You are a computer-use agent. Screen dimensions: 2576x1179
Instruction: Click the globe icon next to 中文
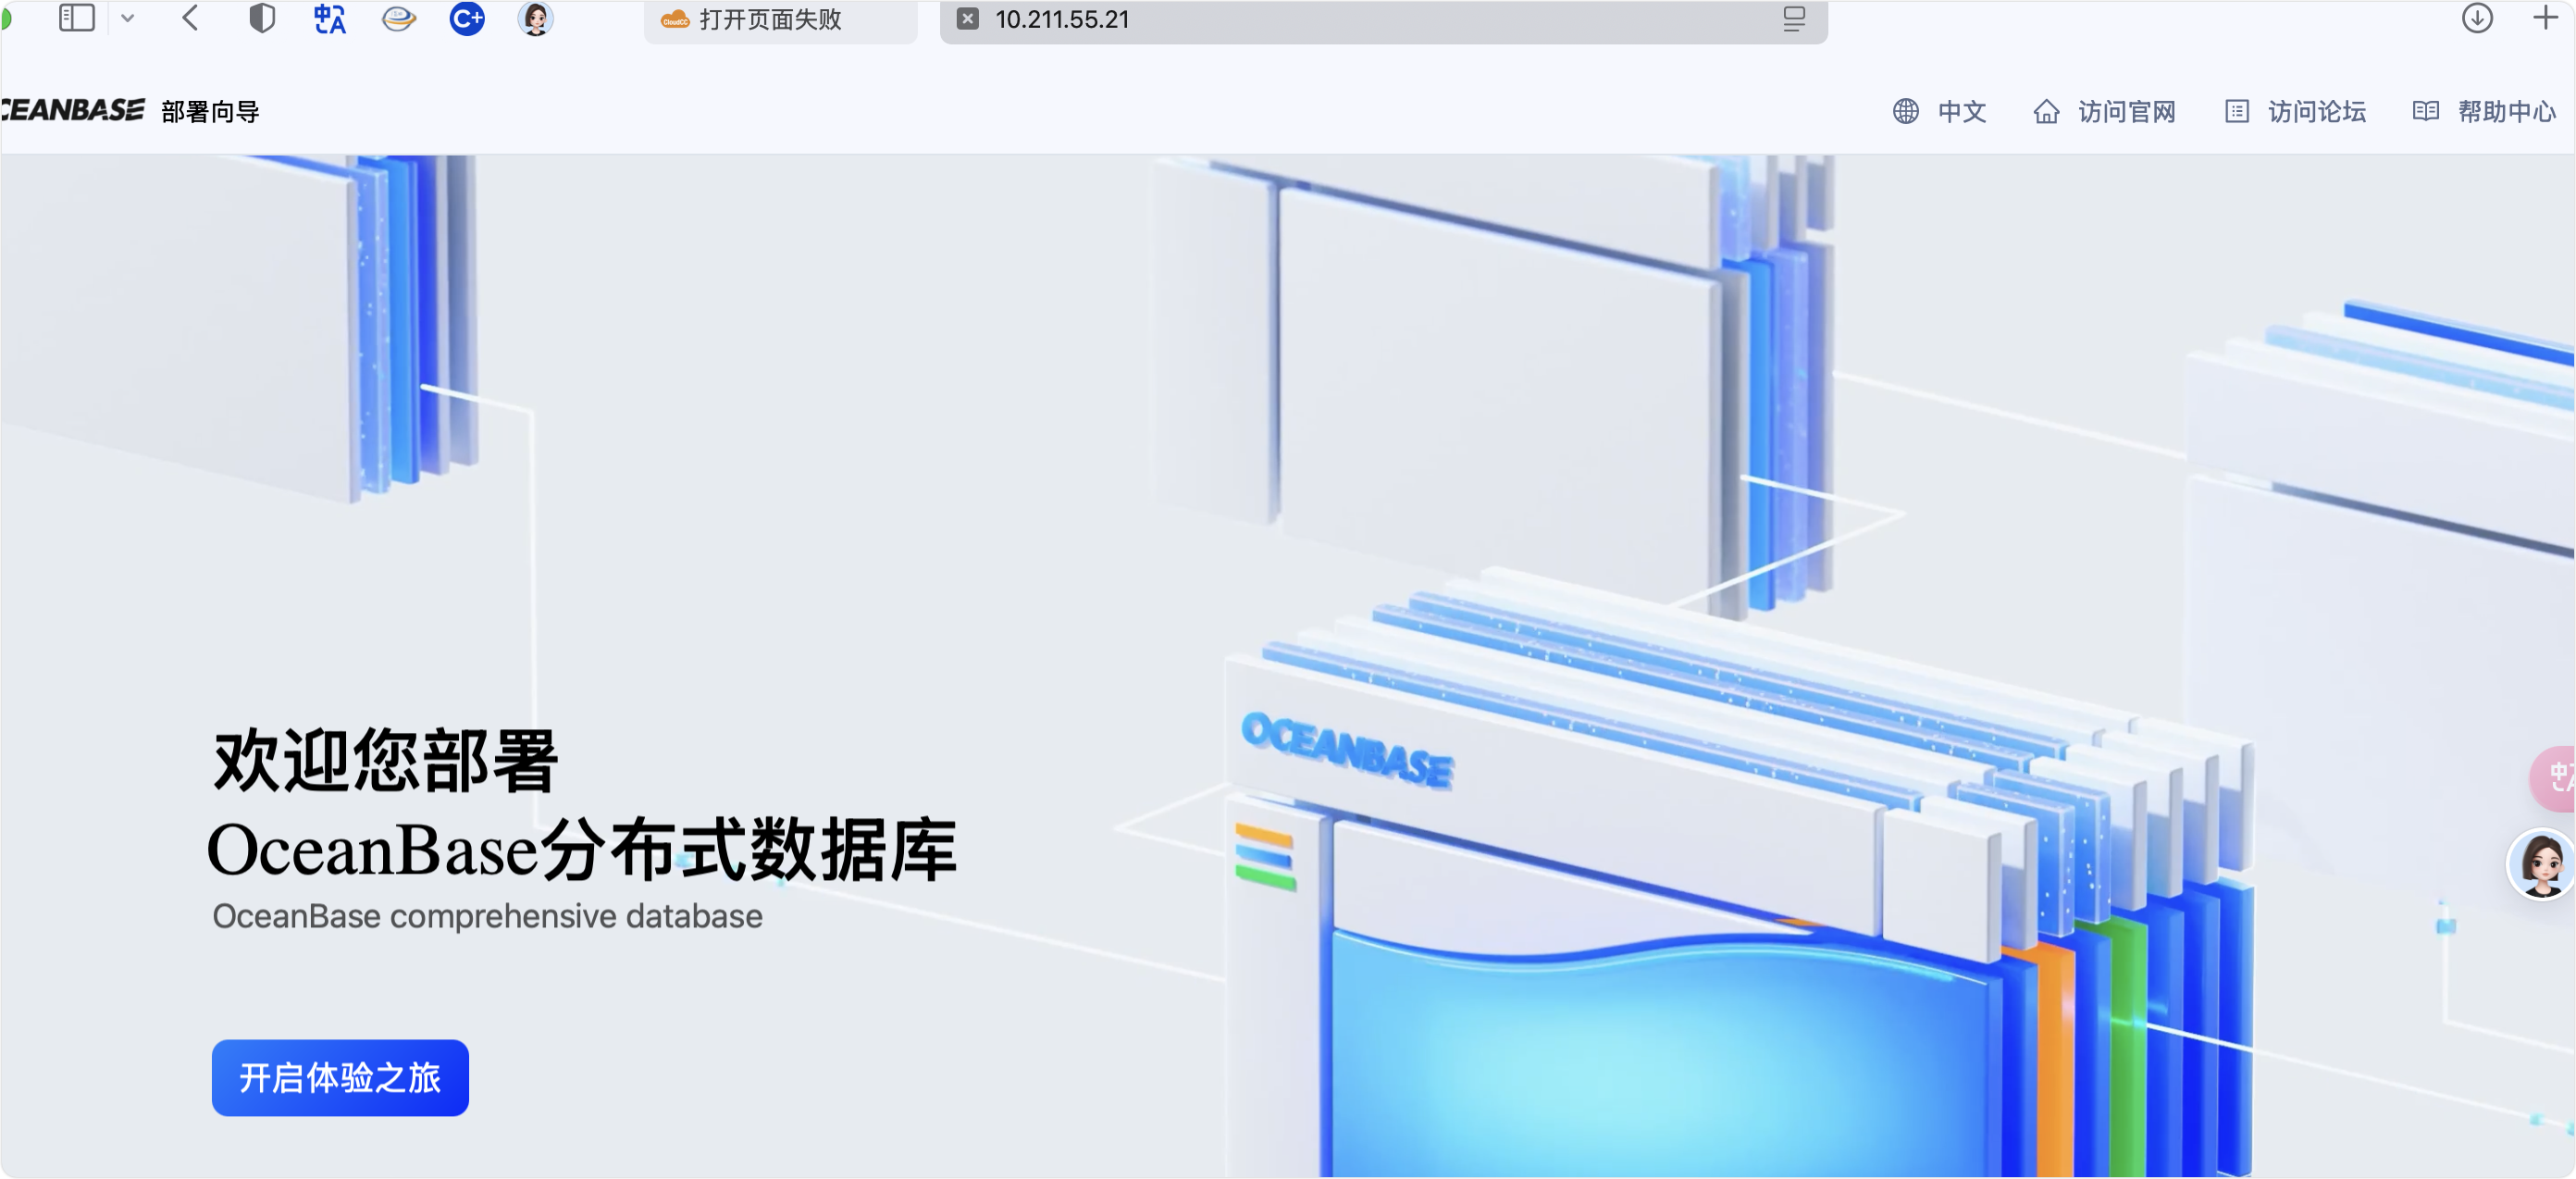pos(1905,111)
